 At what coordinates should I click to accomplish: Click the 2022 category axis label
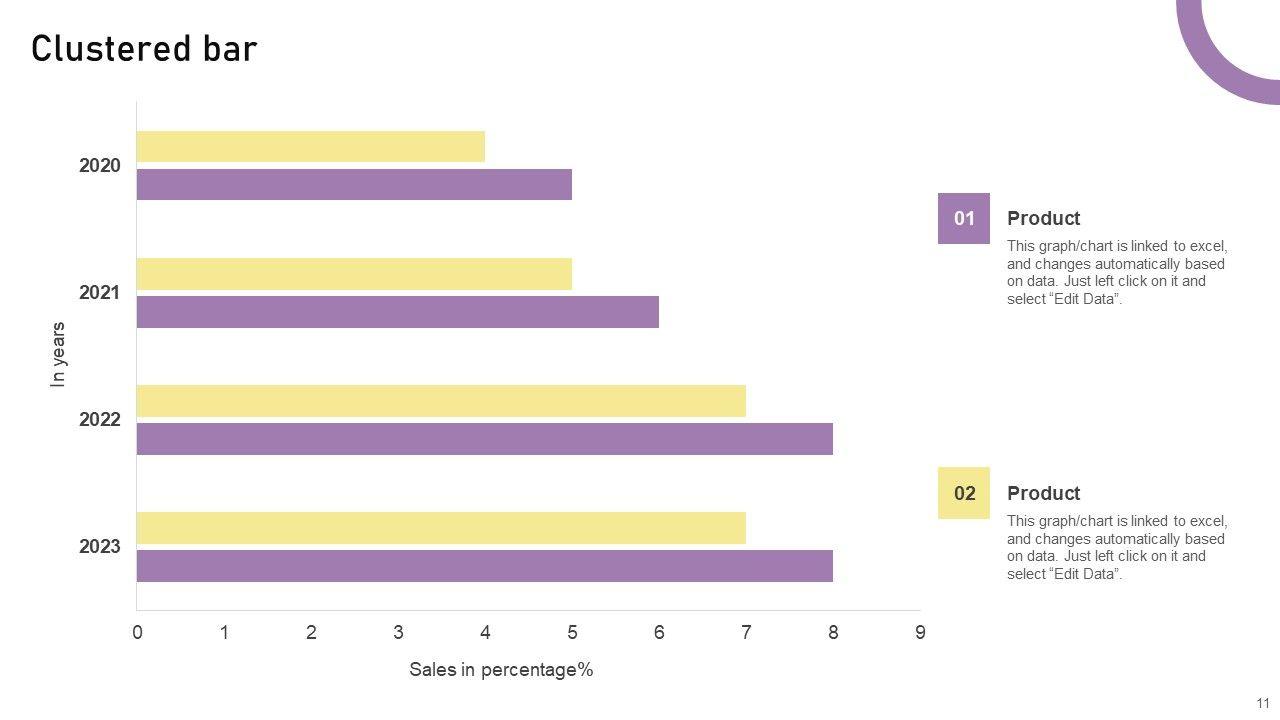point(100,420)
